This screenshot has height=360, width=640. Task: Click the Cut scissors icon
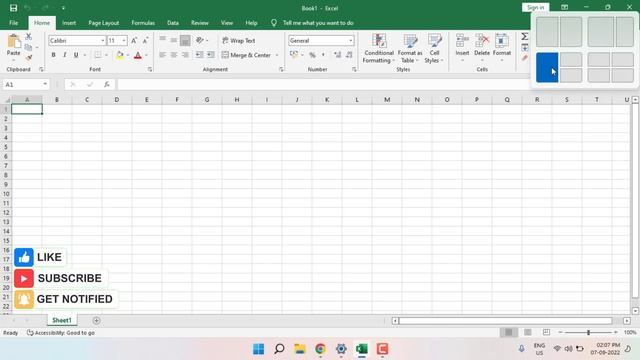(28, 37)
